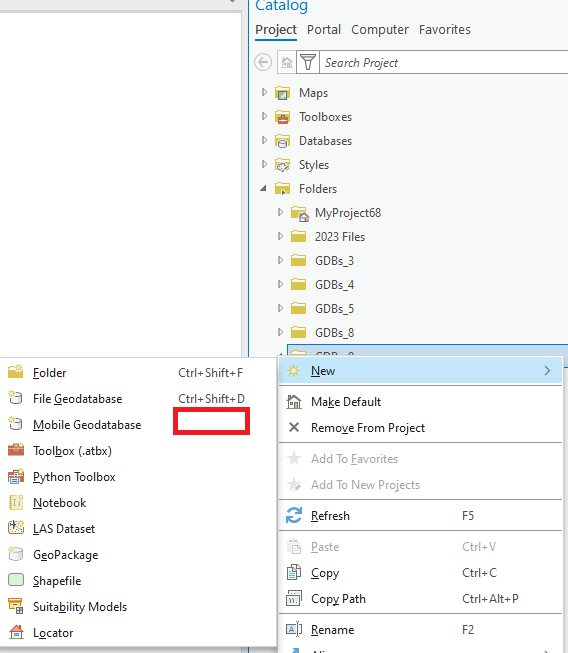This screenshot has height=653, width=568.
Task: Click the MyProject68 home folder icon
Action: tap(299, 213)
